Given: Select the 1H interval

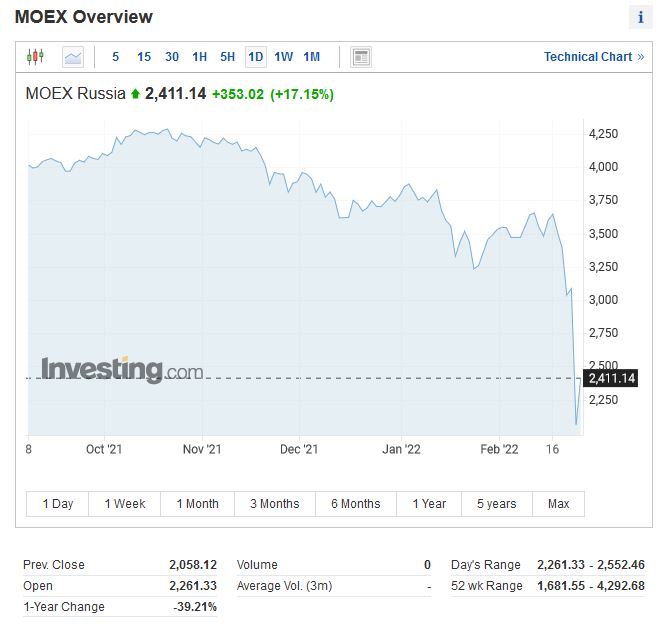Looking at the screenshot, I should point(200,57).
